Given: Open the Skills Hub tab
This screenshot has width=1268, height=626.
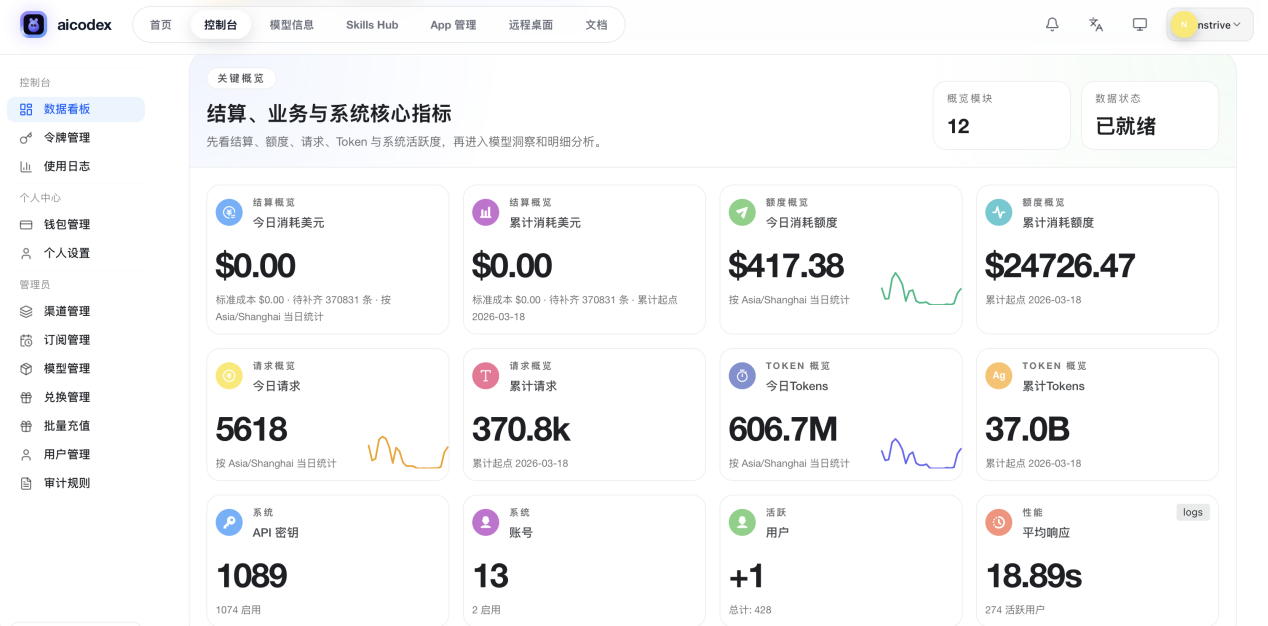Looking at the screenshot, I should (x=372, y=25).
